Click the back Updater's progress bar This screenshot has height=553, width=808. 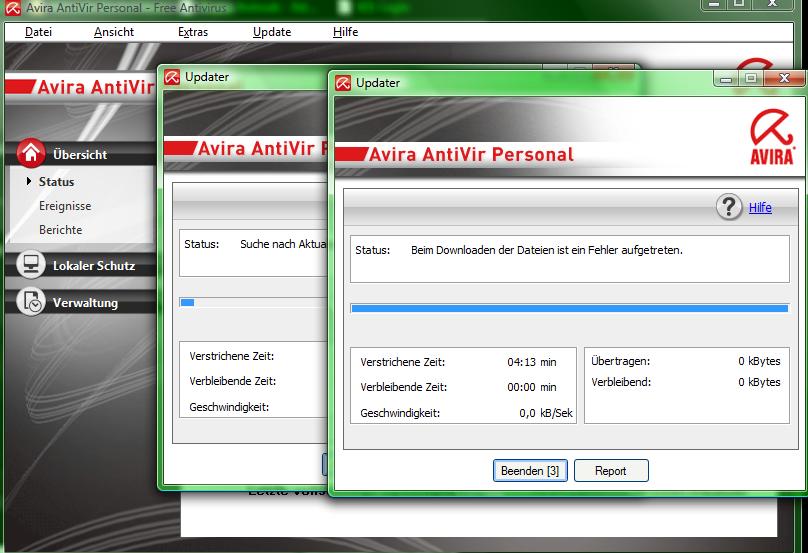tap(253, 303)
